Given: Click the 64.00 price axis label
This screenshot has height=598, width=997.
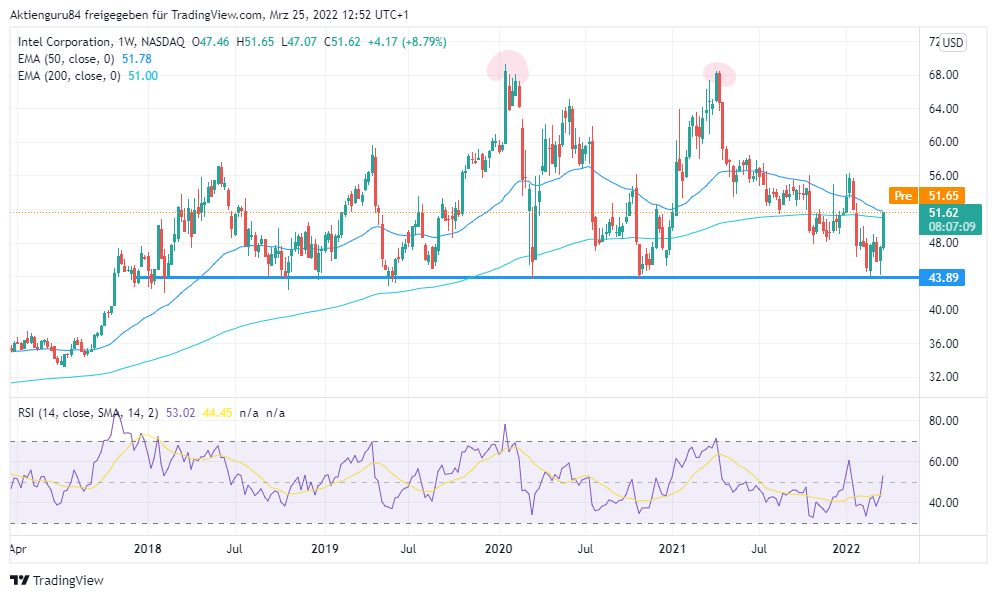Looking at the screenshot, I should pos(944,109).
